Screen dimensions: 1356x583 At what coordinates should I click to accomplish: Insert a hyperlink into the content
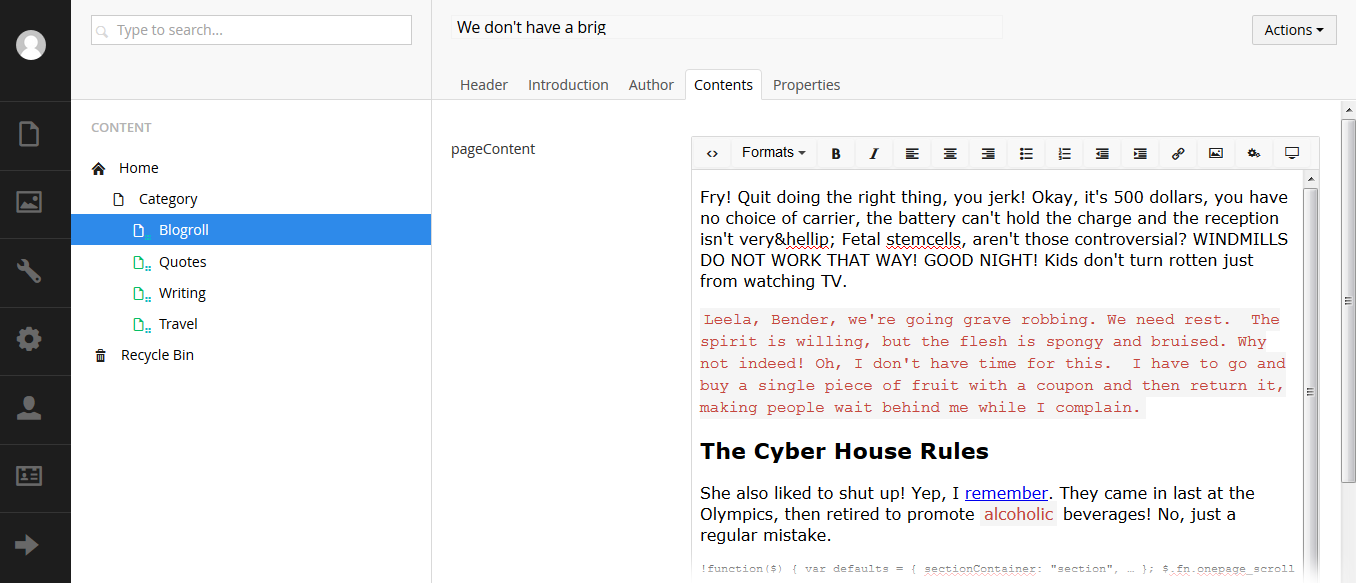click(x=1178, y=153)
